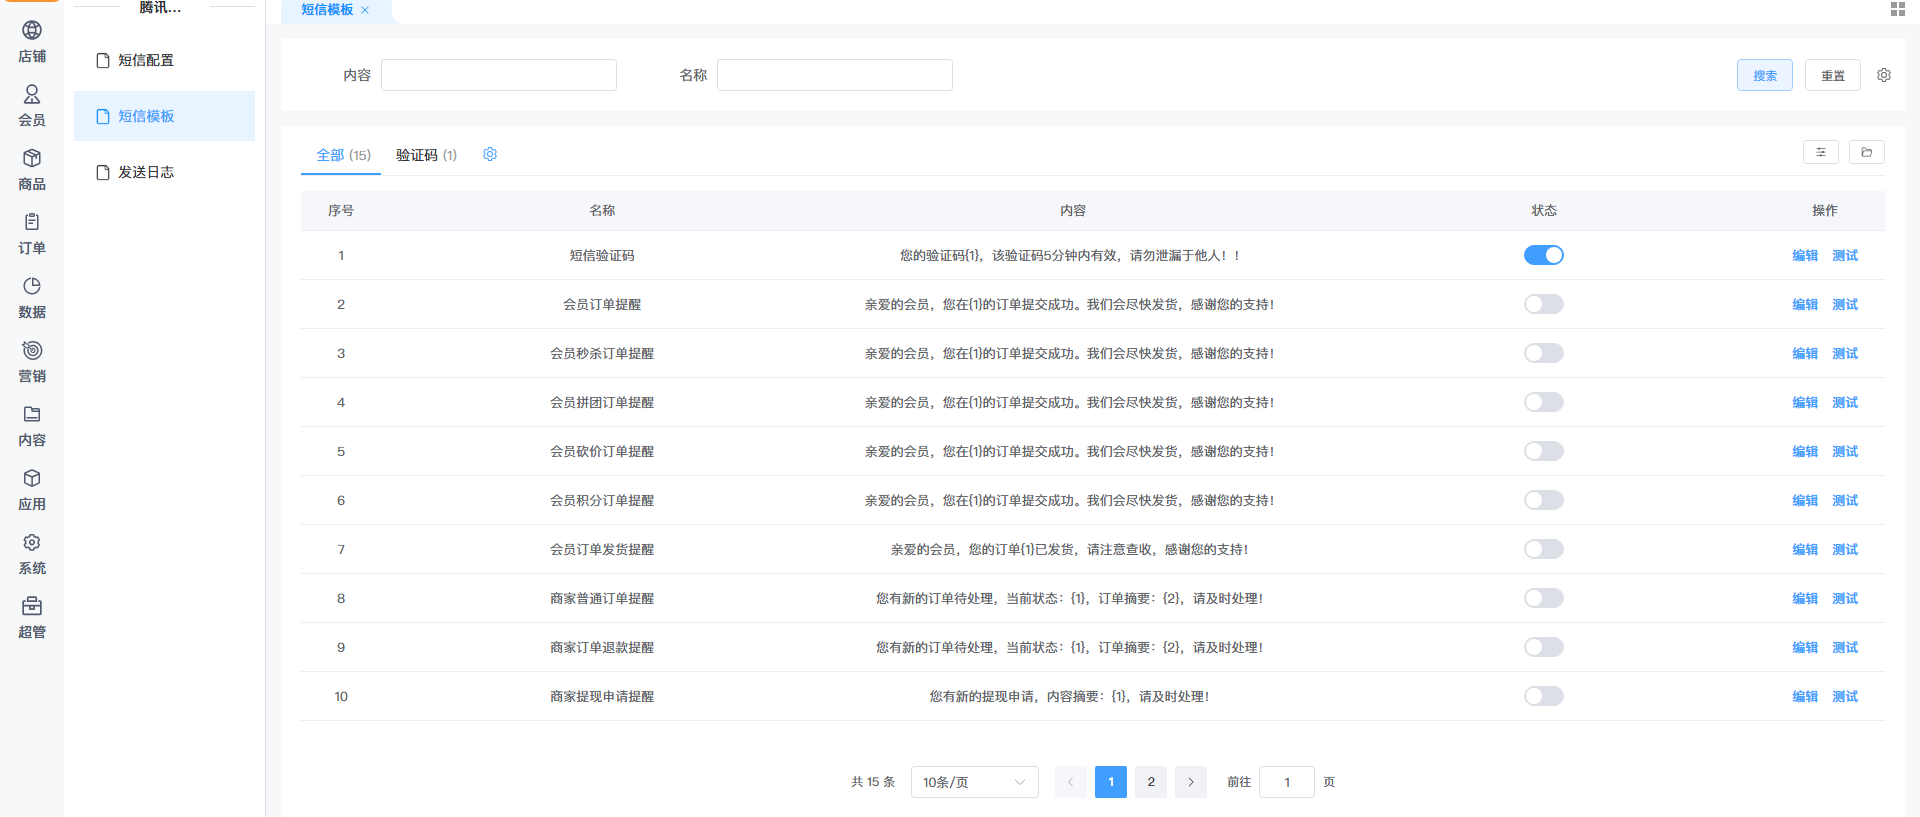Test the 商家普通订单提醒 template

click(1845, 598)
